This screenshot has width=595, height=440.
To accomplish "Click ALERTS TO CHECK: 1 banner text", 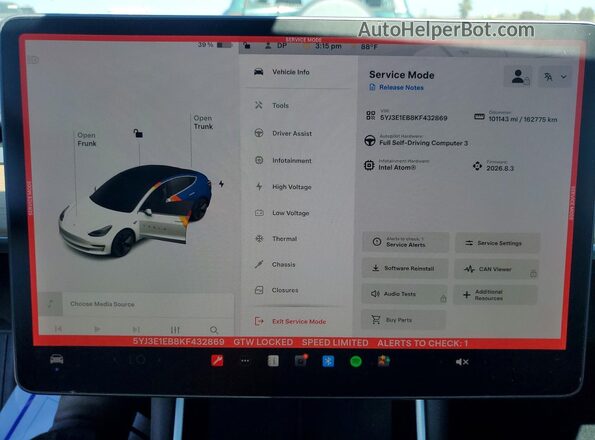I will click(x=422, y=343).
